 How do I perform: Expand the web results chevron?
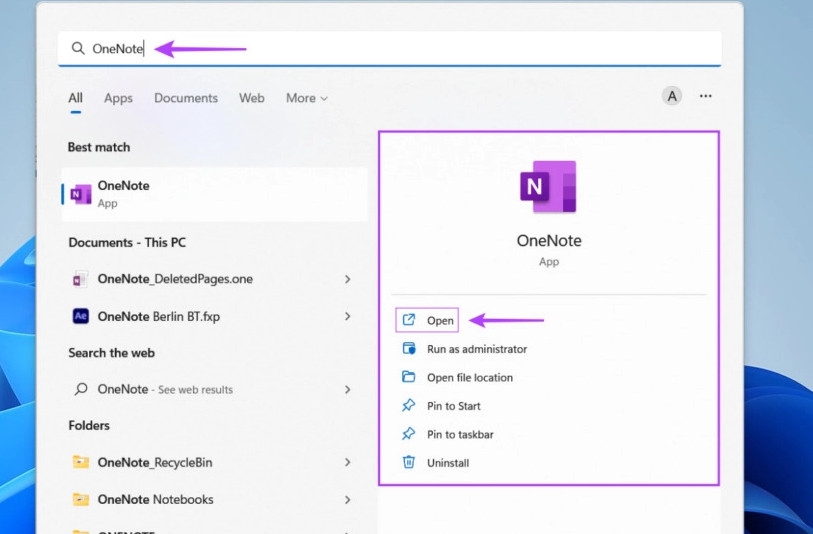click(x=347, y=389)
